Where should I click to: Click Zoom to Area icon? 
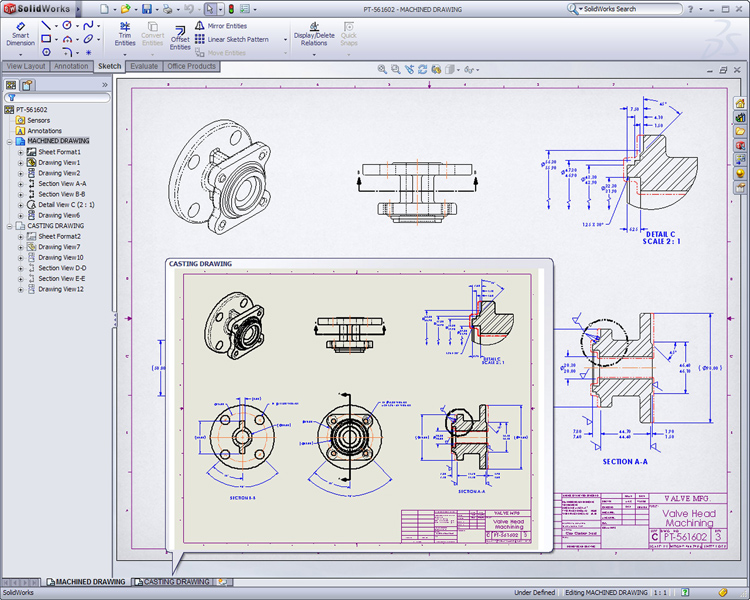click(x=395, y=69)
